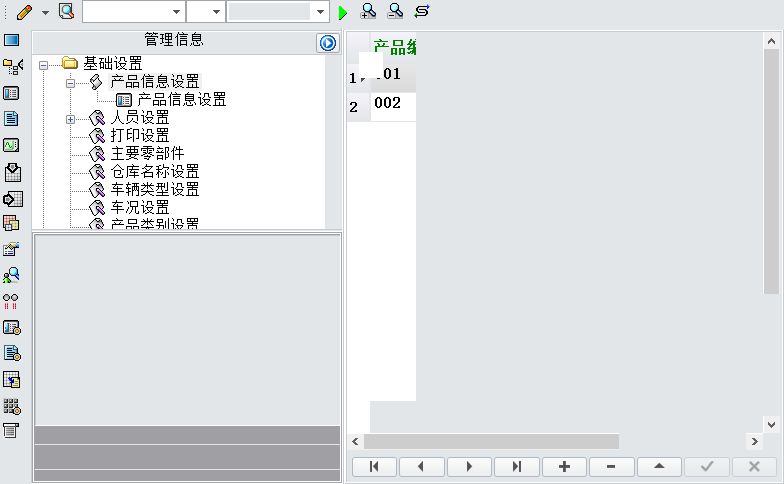This screenshot has height=484, width=784.
Task: Click the list box icon at sidebar bottom
Action: click(x=10, y=430)
